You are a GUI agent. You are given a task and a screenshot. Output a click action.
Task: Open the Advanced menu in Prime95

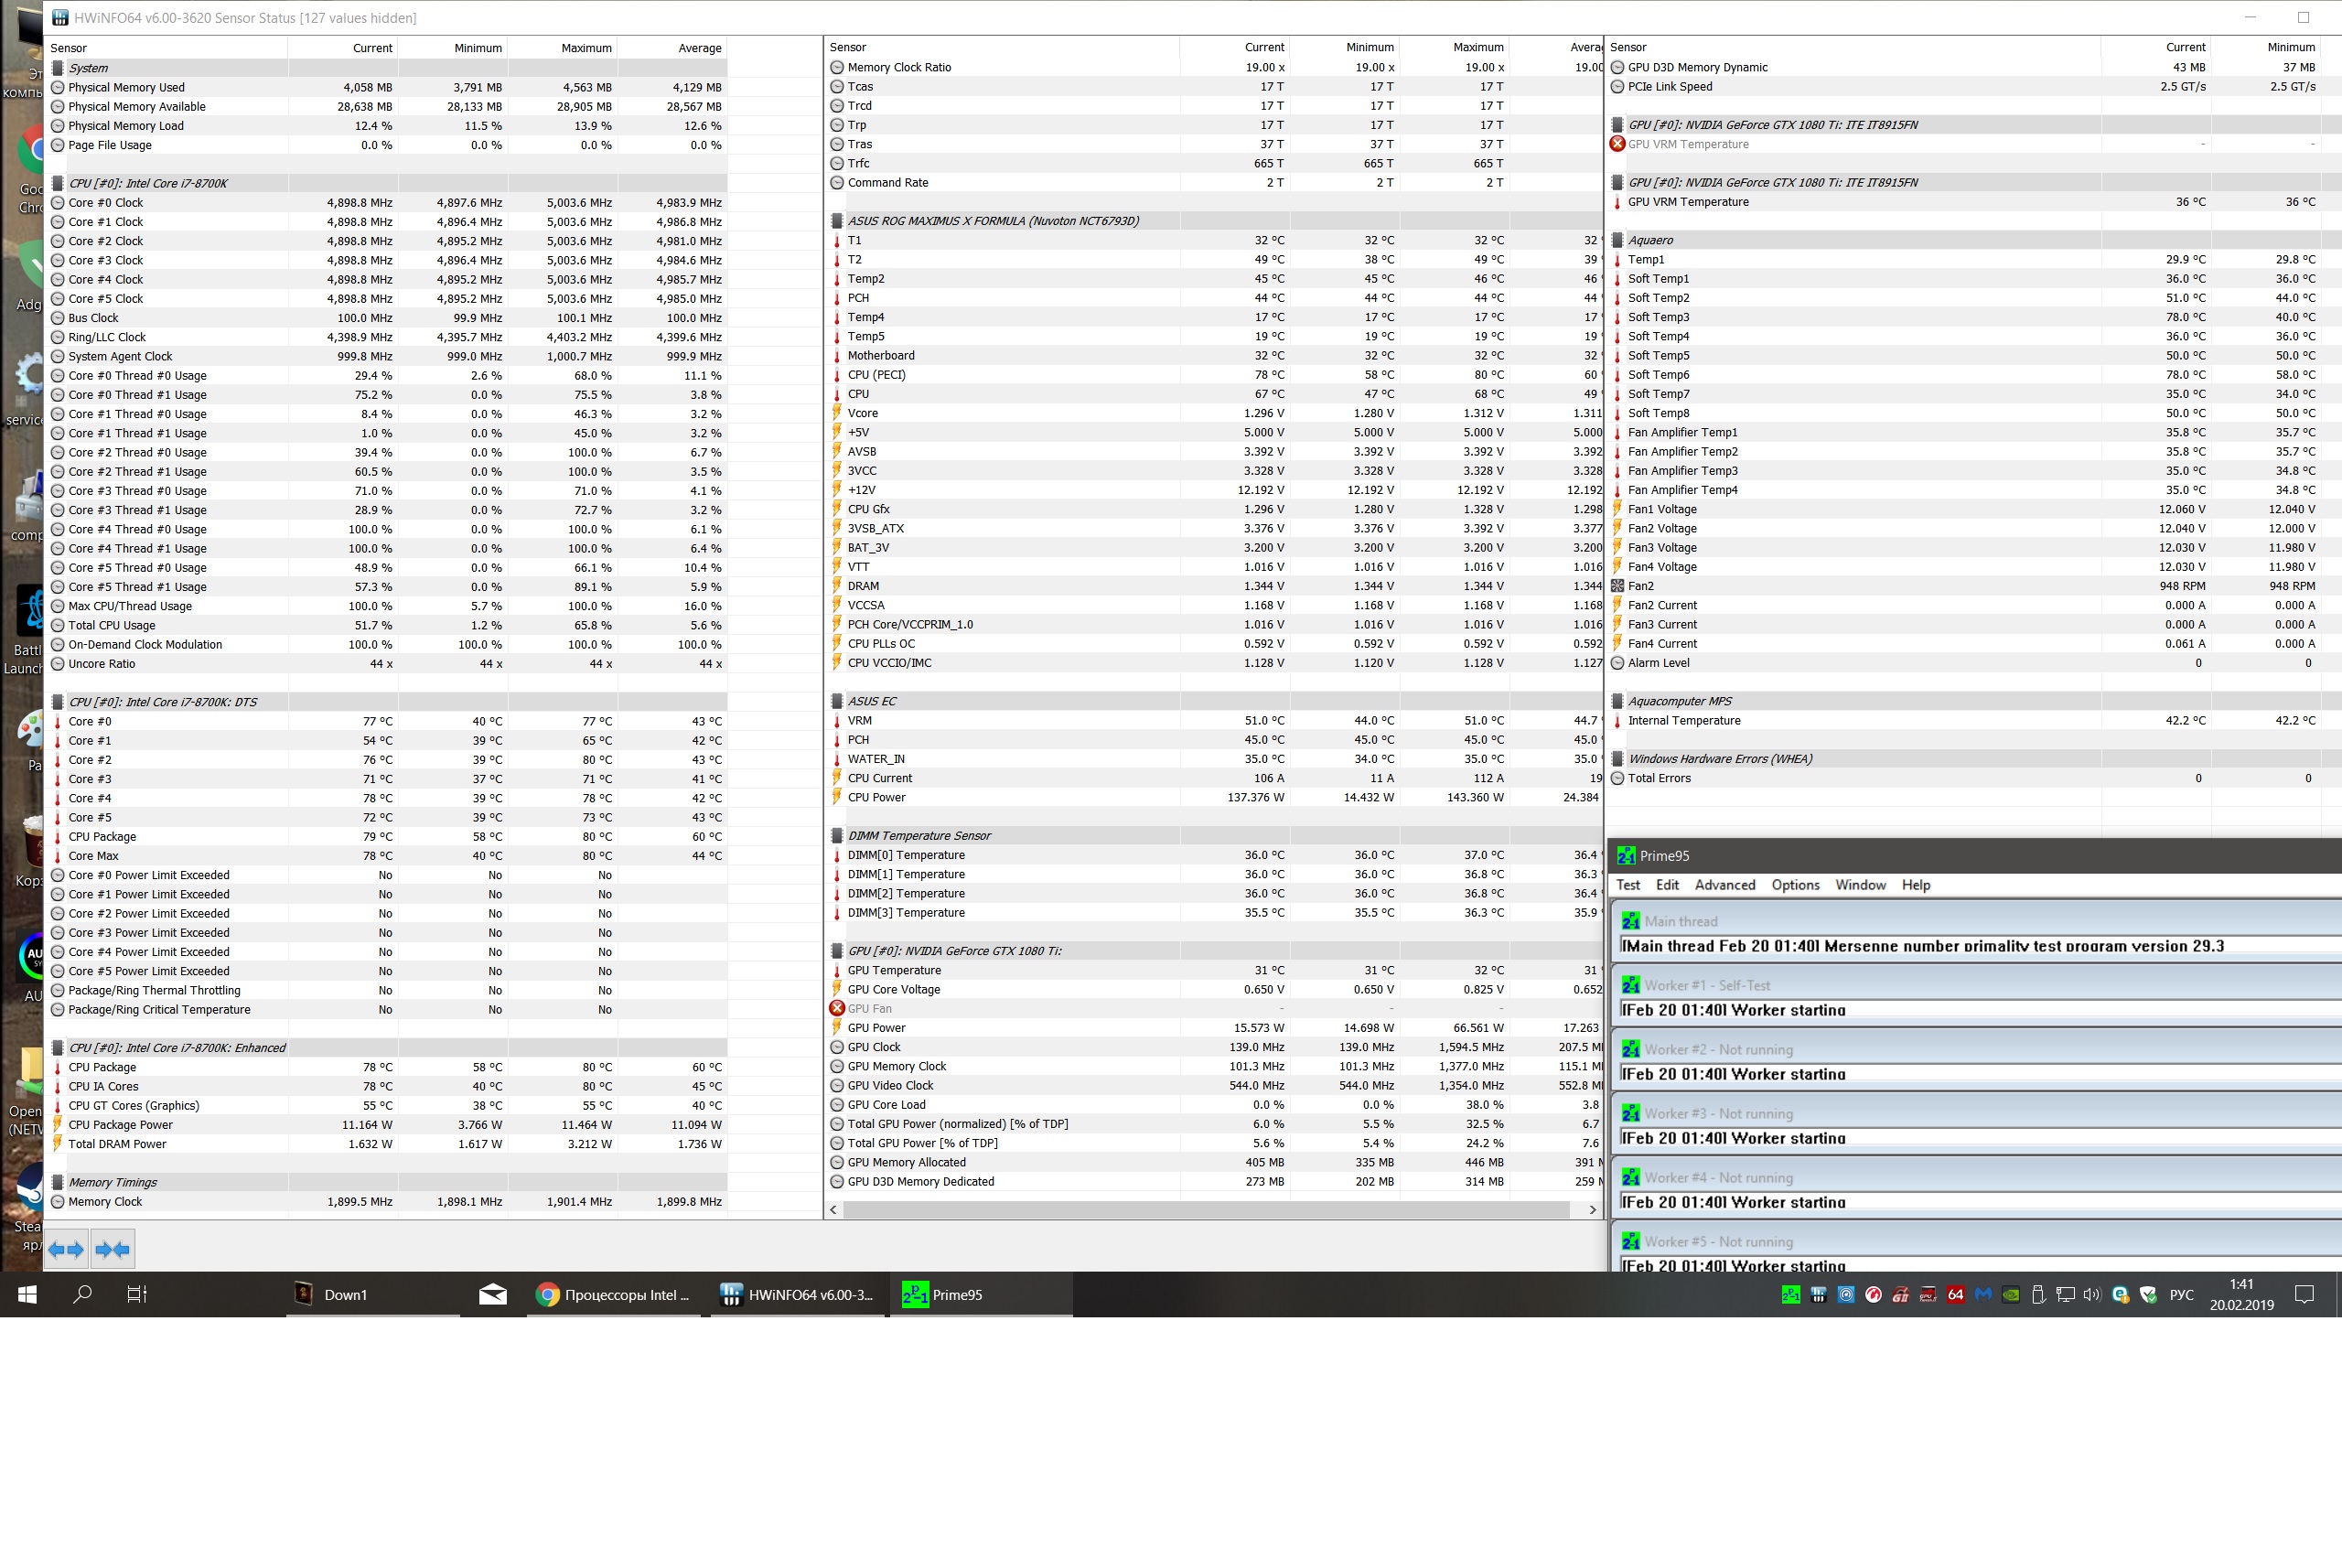pos(1725,885)
